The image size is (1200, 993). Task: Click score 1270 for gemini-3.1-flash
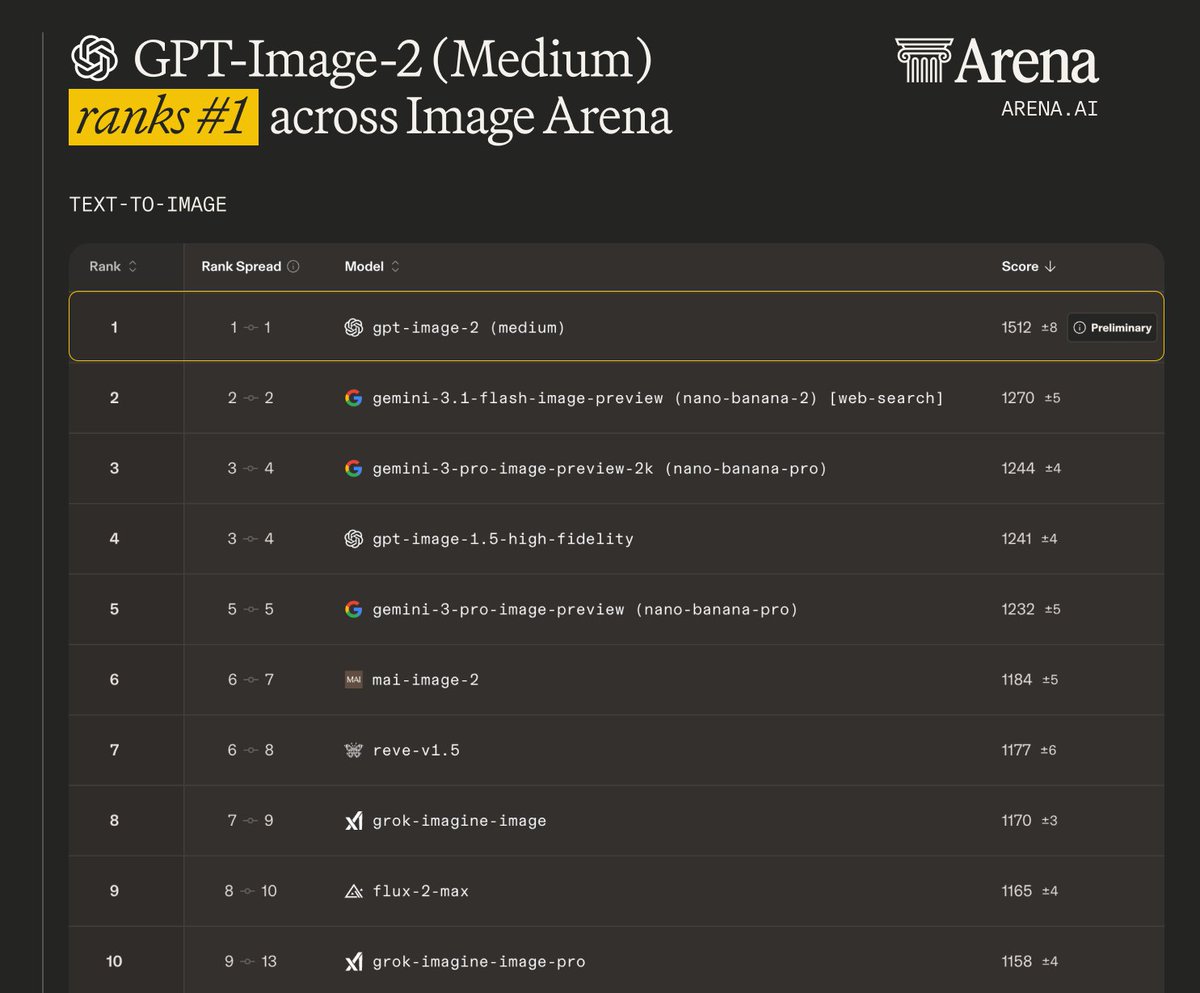tap(1018, 398)
